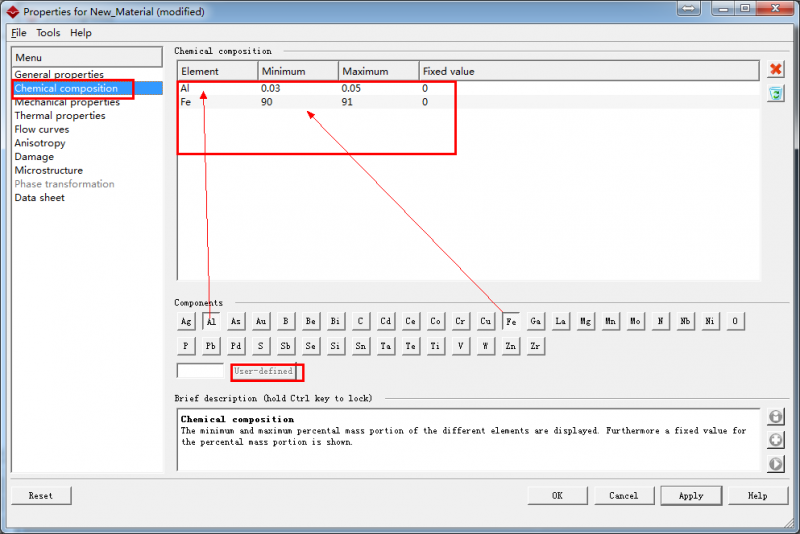The height and width of the screenshot is (534, 800).
Task: Add the Ti component
Action: click(x=435, y=346)
